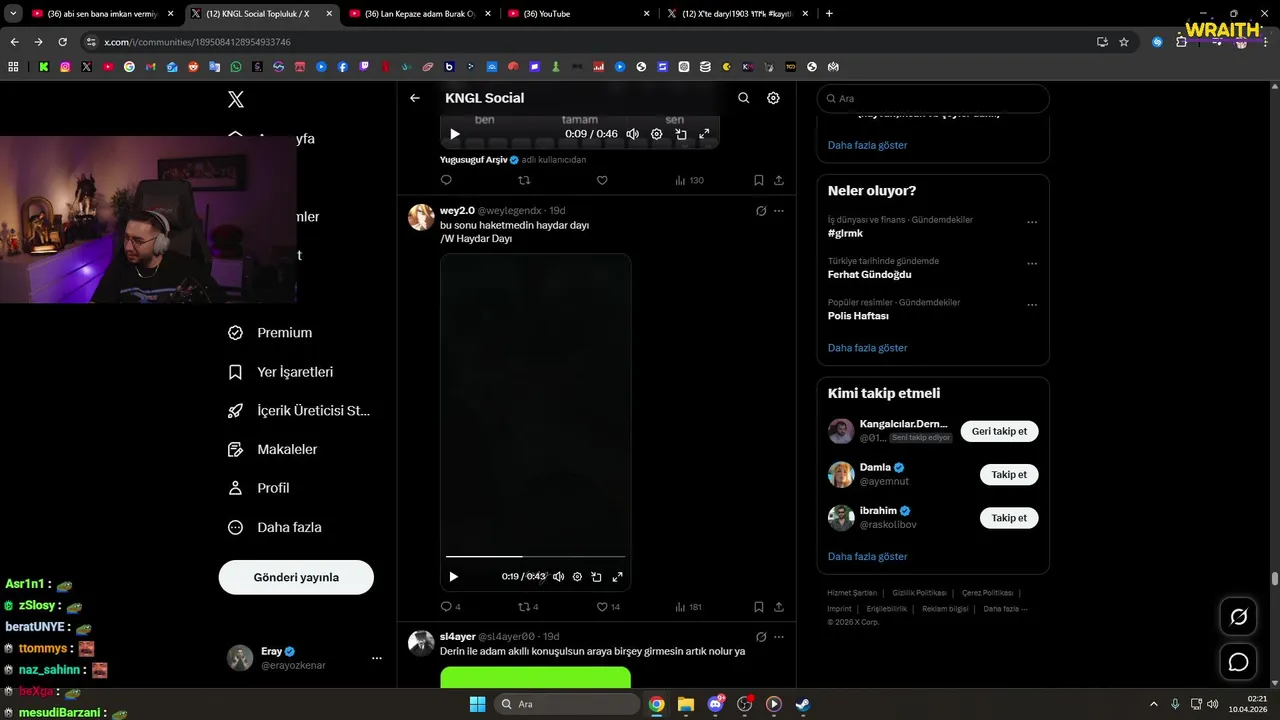Seek on the wey2.0 video progress bar

[535, 556]
